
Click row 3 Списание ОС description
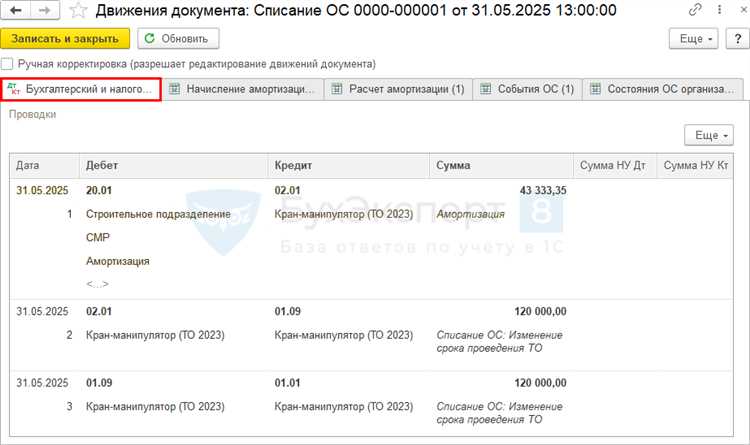(499, 413)
